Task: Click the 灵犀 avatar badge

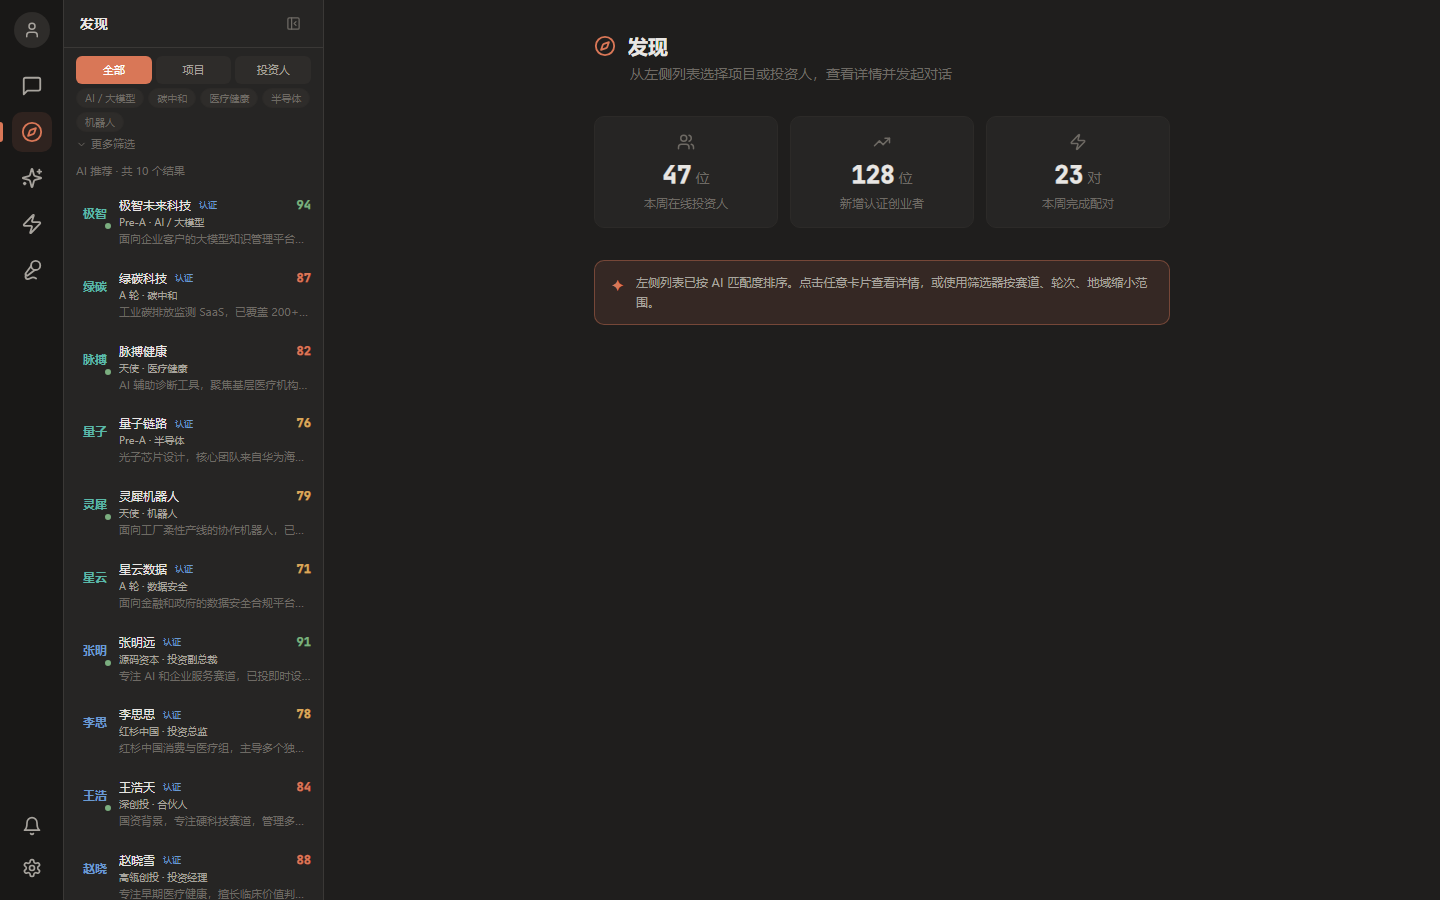Action: coord(95,505)
